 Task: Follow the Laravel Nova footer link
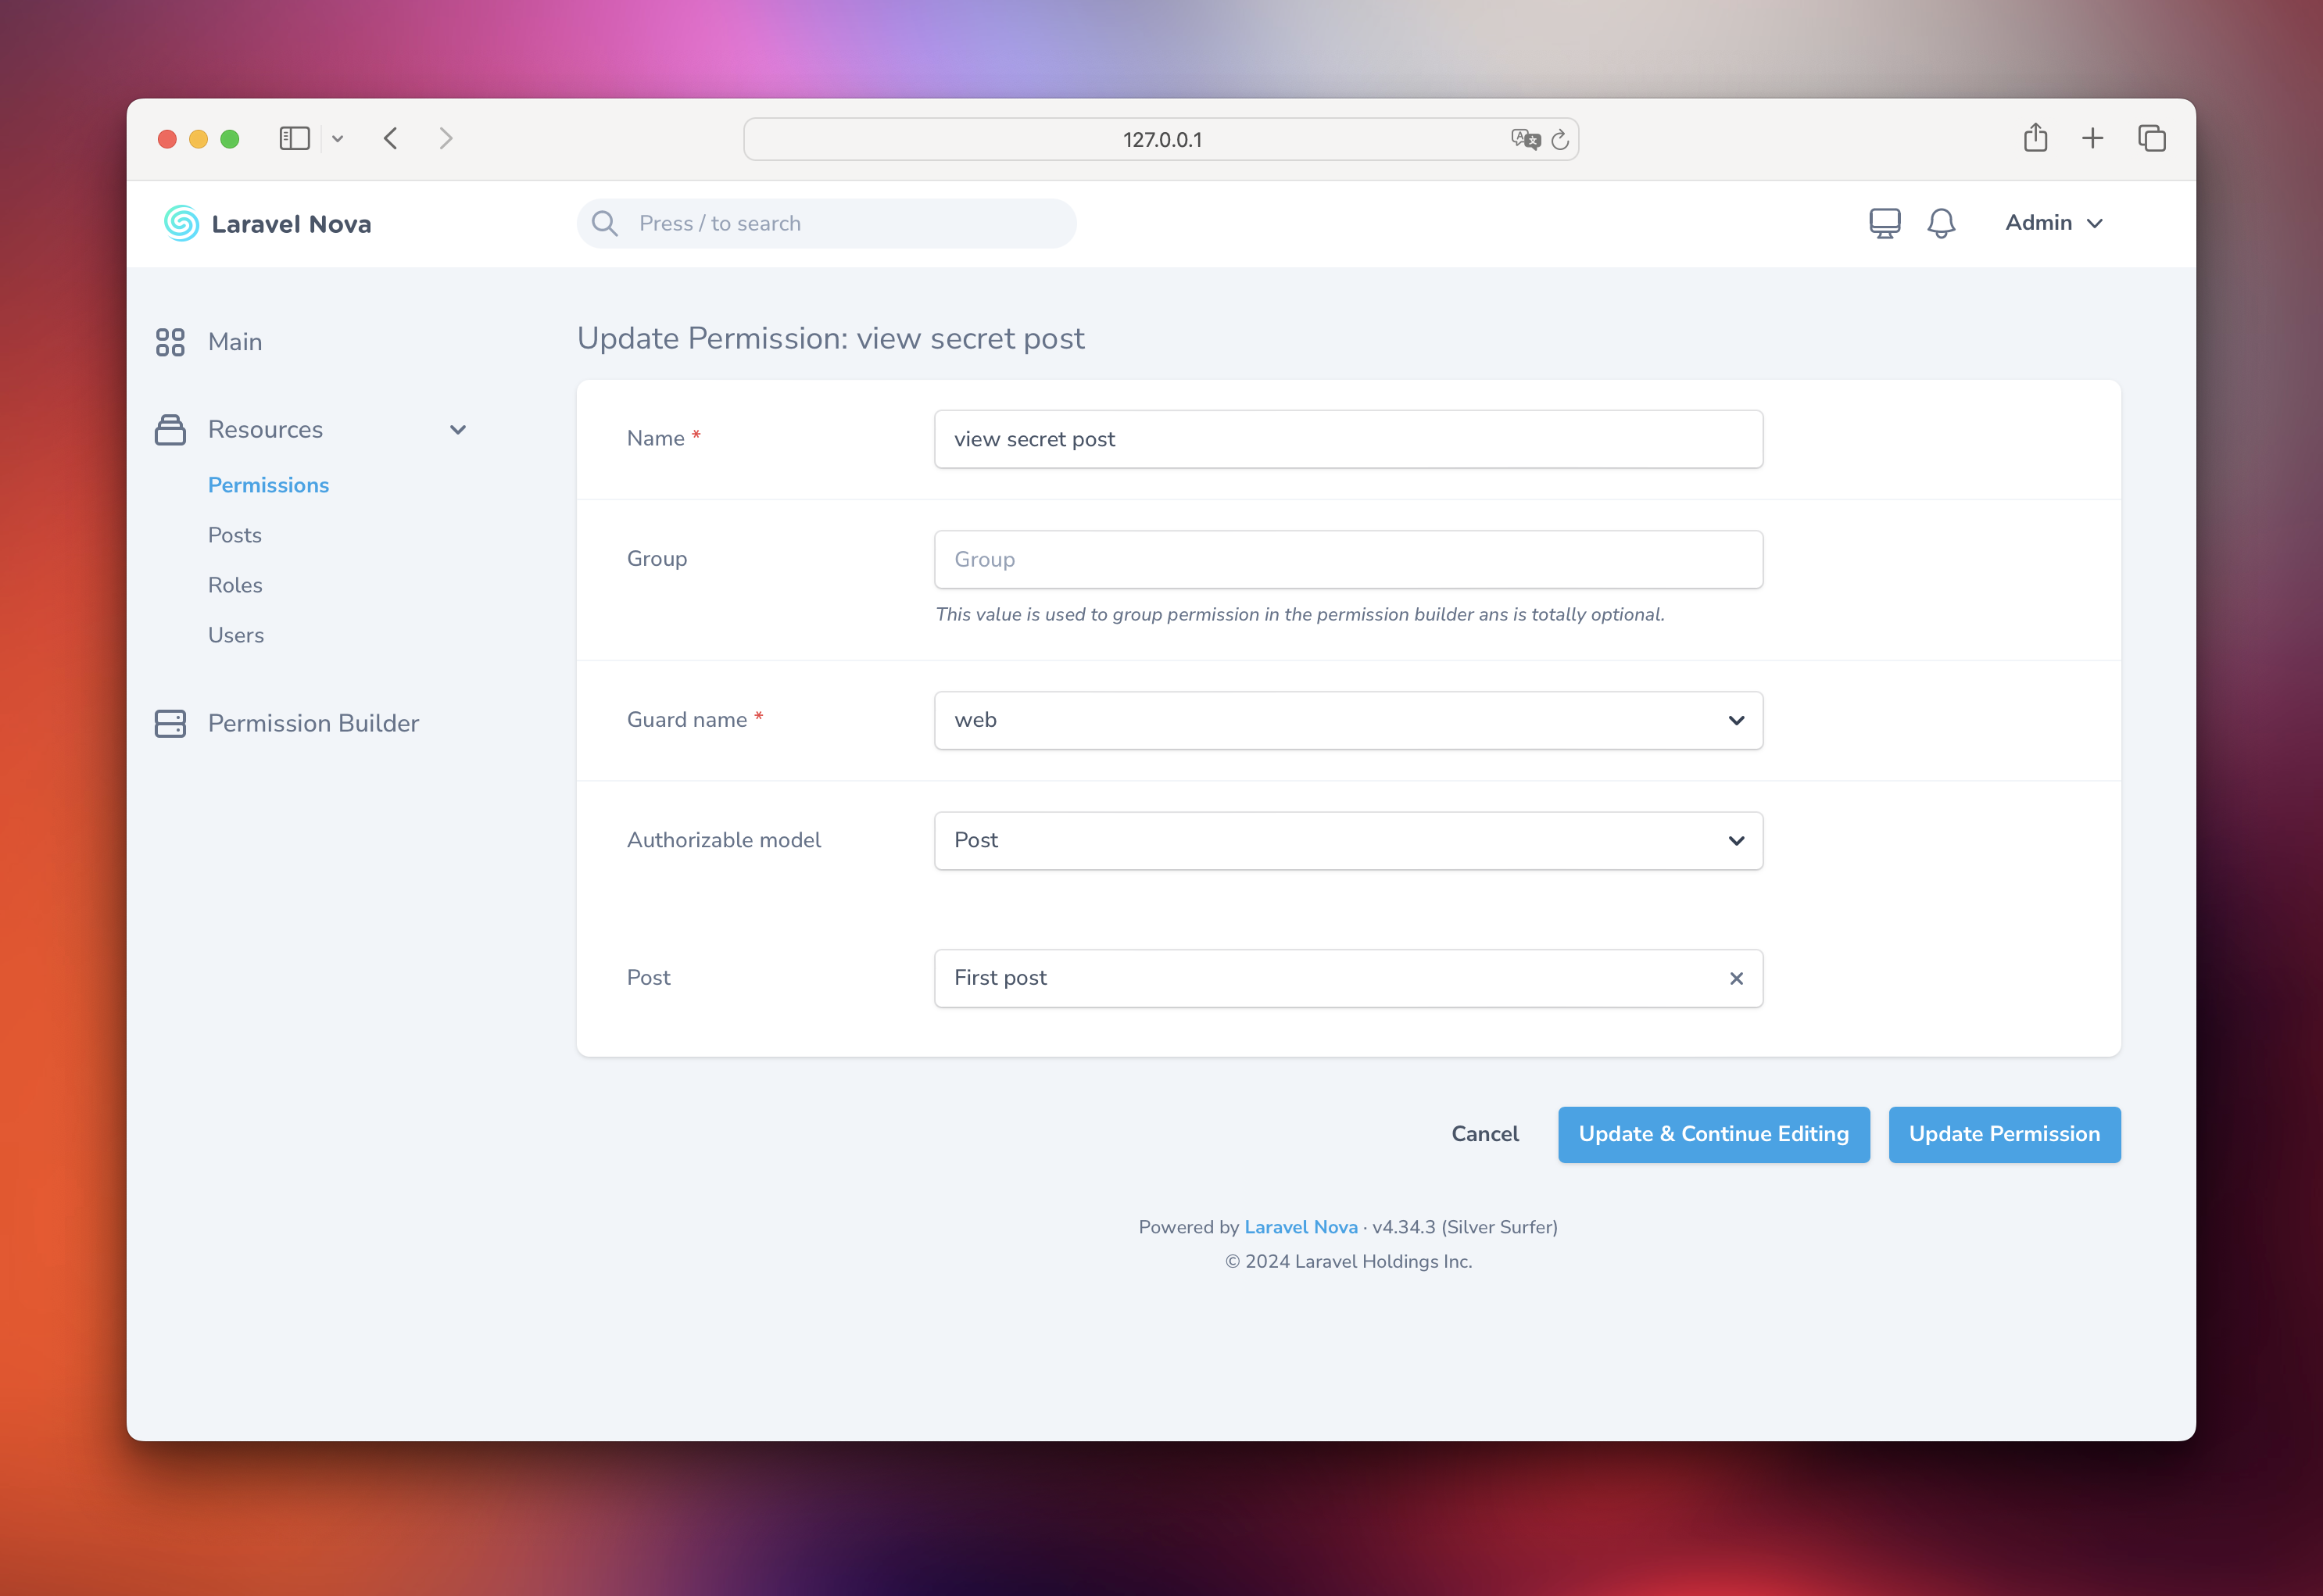click(x=1301, y=1227)
